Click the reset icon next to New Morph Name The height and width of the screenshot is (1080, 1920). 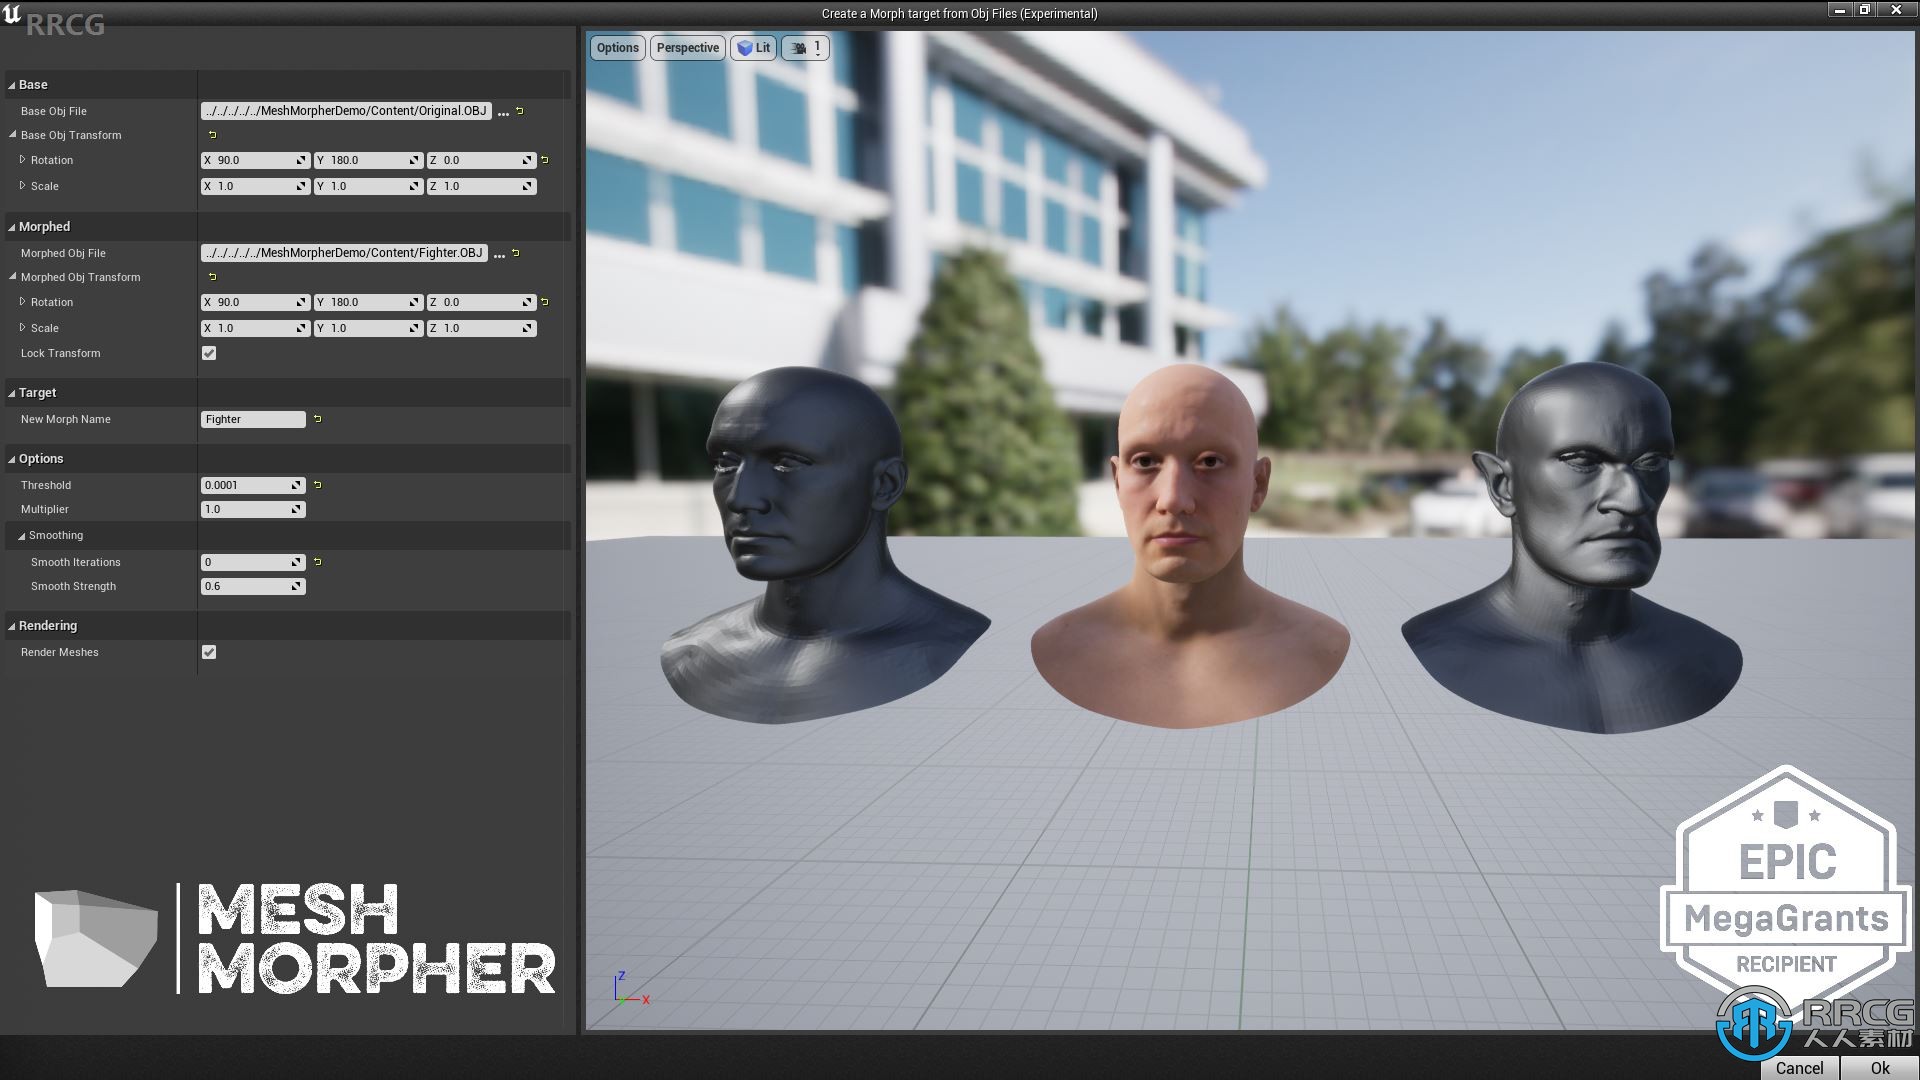pyautogui.click(x=315, y=418)
